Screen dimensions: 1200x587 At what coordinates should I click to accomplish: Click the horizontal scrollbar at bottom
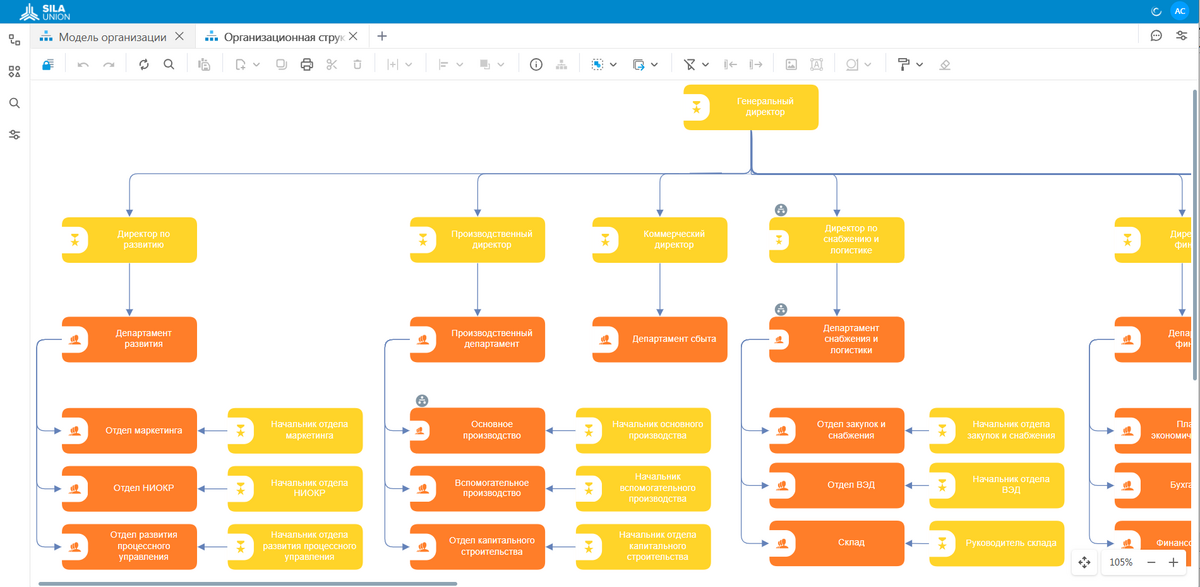[248, 583]
